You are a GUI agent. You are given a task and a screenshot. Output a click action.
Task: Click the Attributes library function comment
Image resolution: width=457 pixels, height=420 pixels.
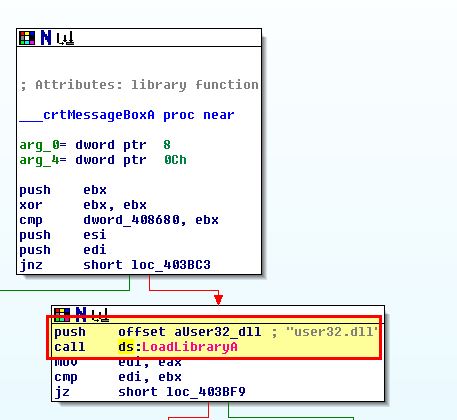[x=139, y=85]
